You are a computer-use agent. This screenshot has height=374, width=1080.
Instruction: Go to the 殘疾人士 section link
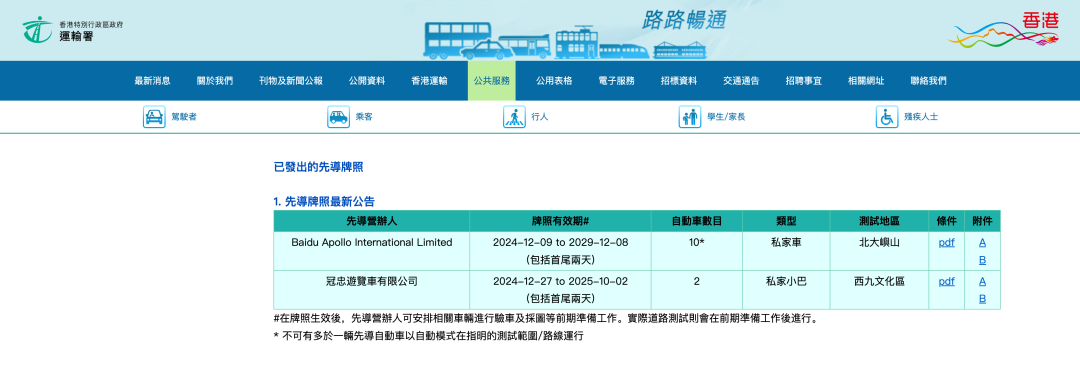(x=921, y=117)
